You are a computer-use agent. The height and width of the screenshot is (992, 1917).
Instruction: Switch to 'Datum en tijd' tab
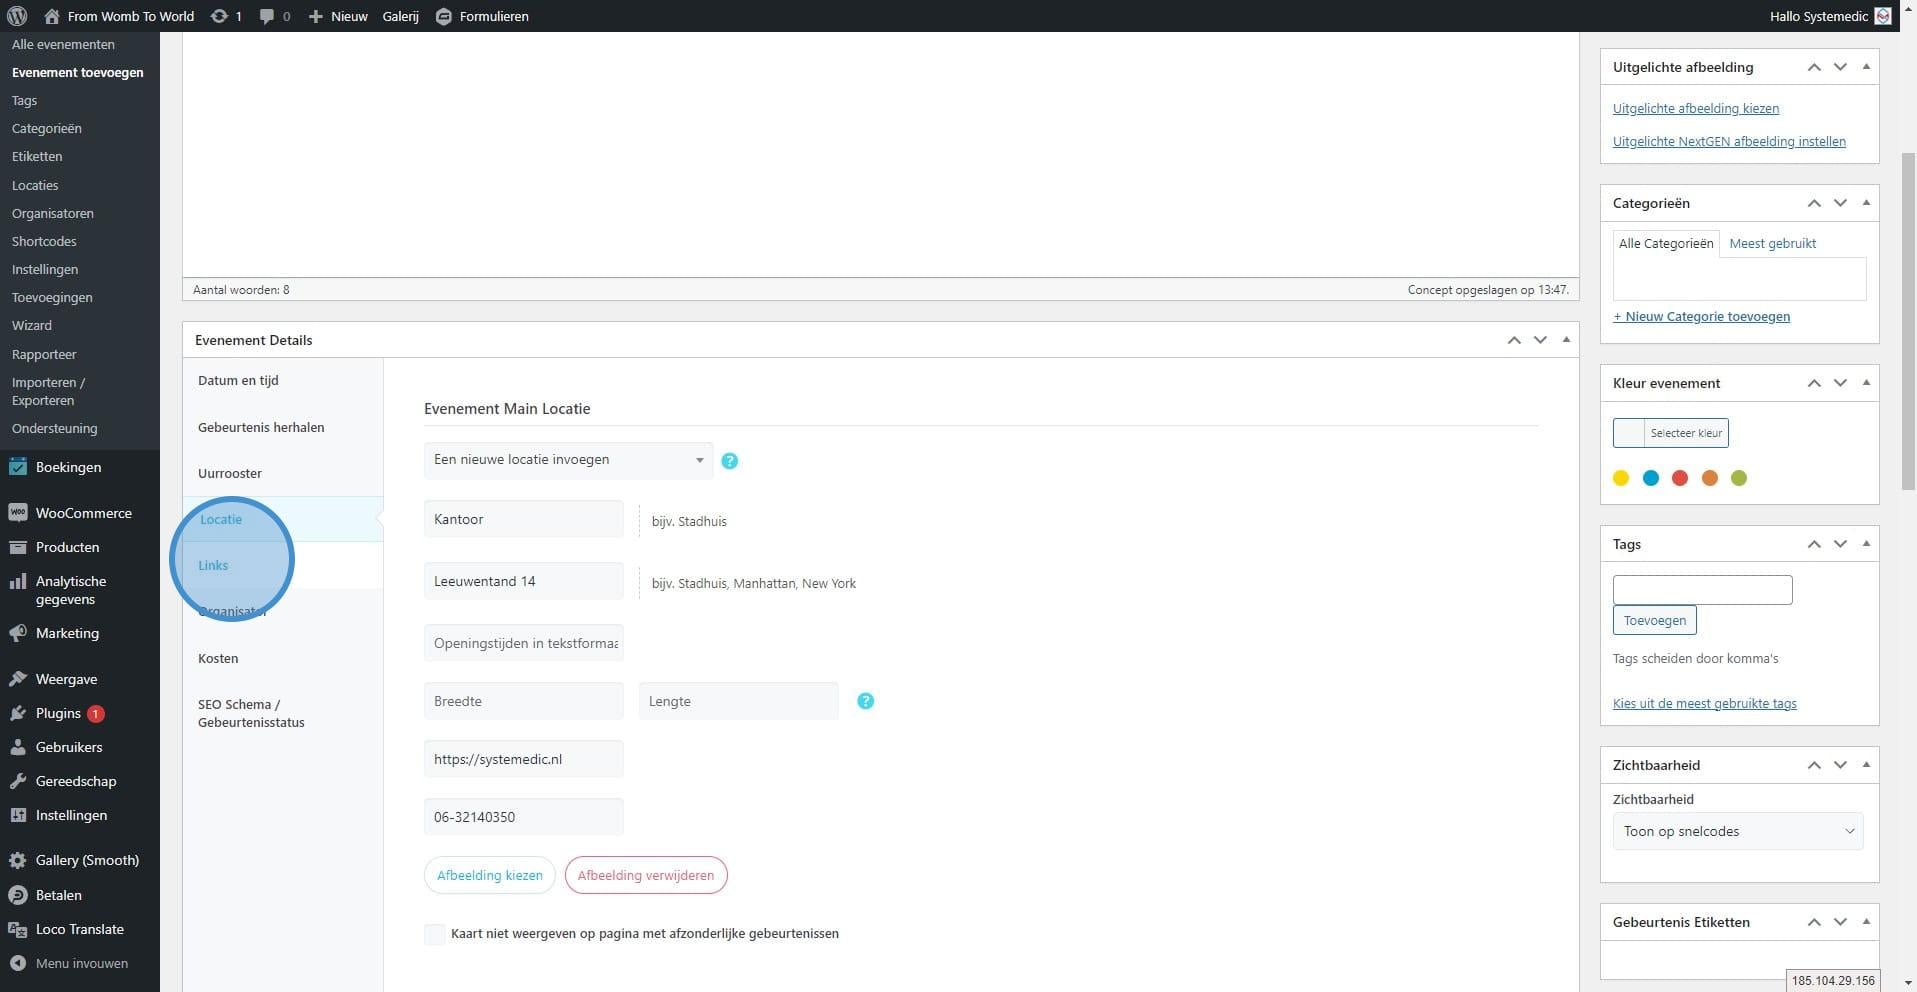tap(238, 380)
